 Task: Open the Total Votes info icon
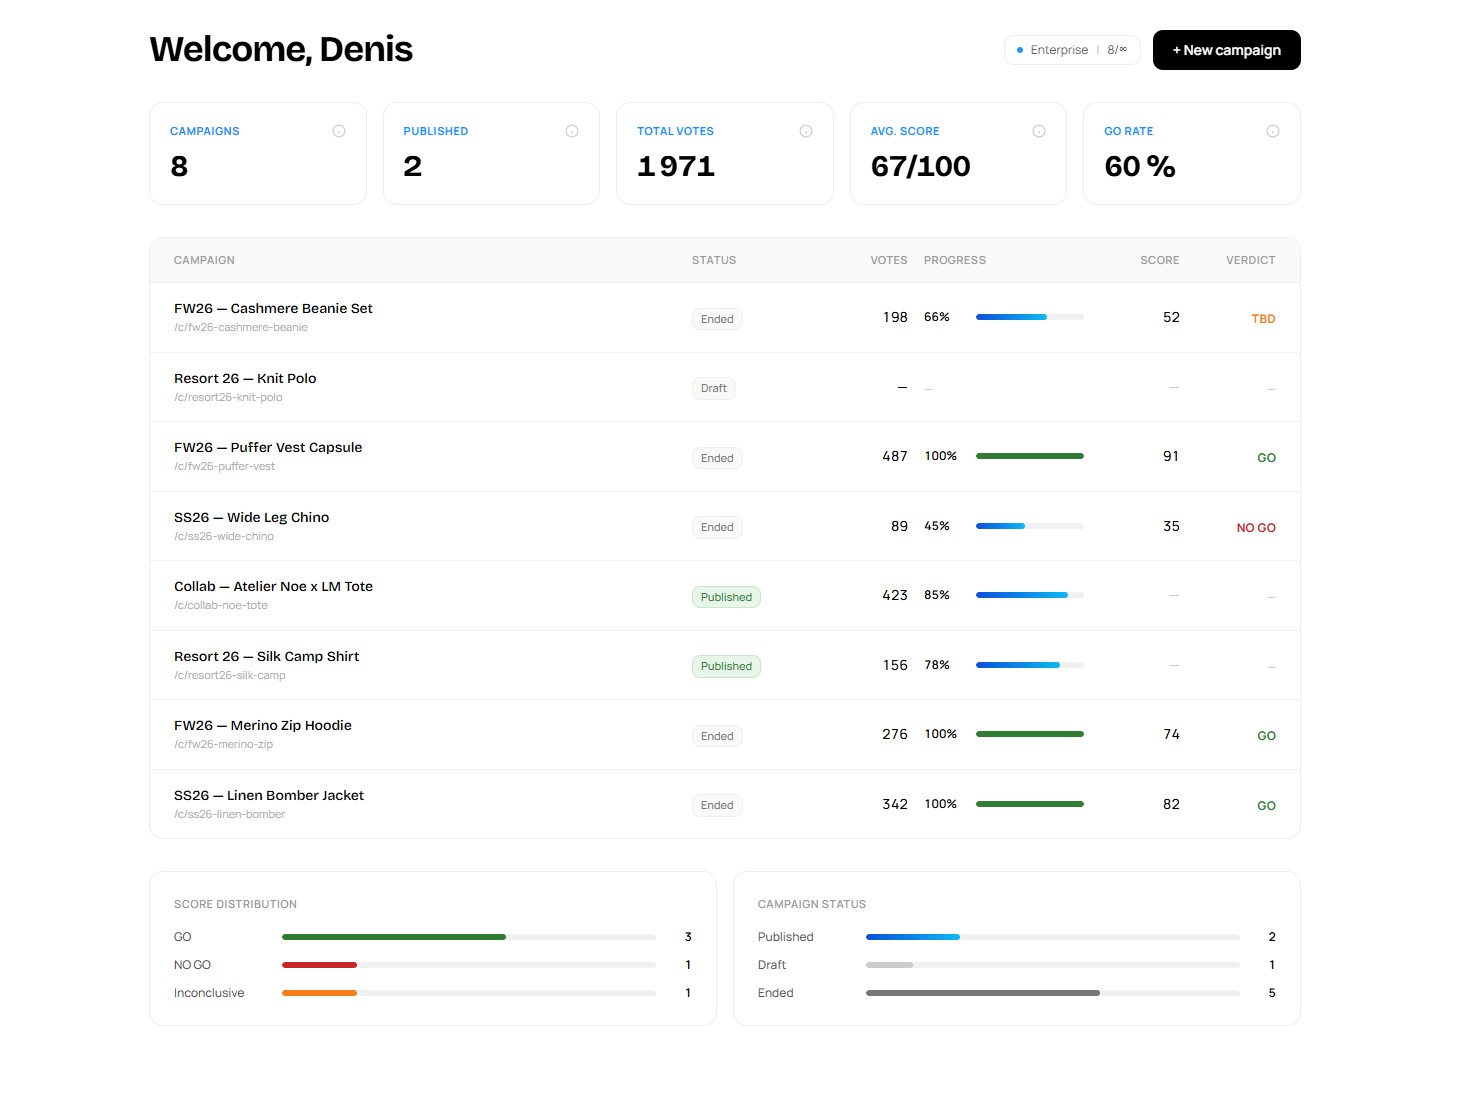(x=805, y=130)
